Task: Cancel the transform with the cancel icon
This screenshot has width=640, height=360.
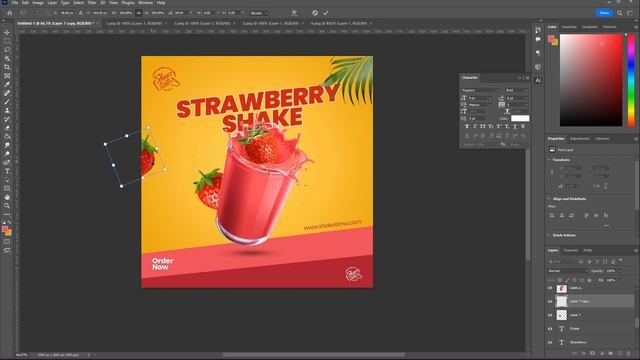Action: tap(315, 13)
